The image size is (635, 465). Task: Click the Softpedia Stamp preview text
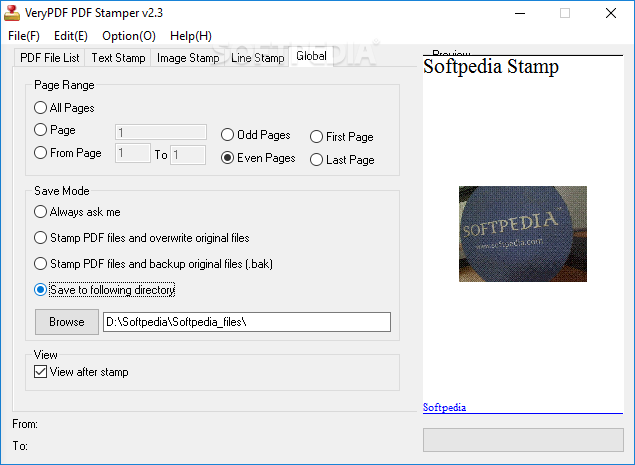(491, 66)
